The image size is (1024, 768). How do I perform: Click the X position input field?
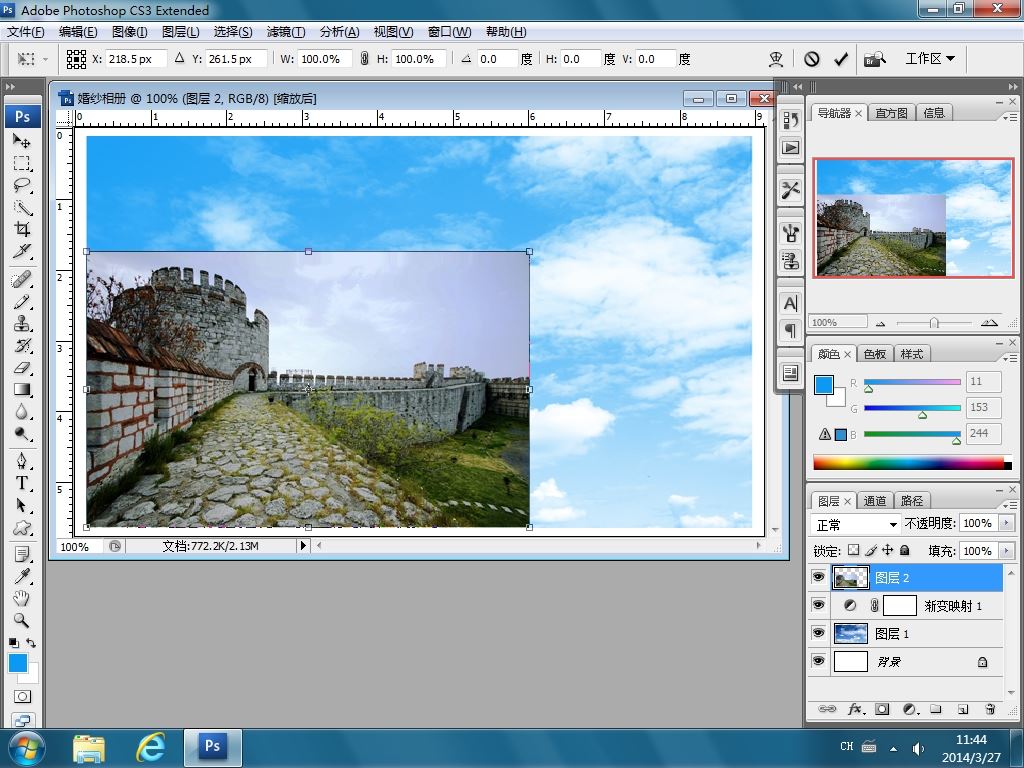[136, 59]
